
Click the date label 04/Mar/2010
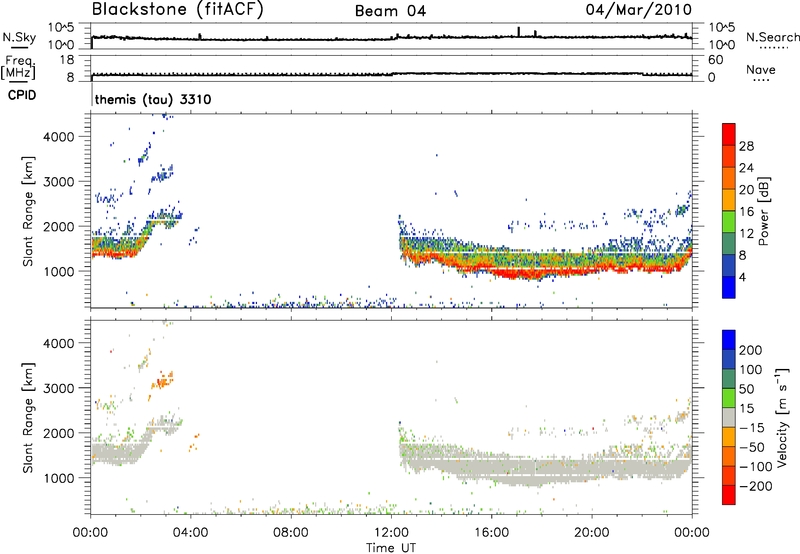click(x=639, y=10)
